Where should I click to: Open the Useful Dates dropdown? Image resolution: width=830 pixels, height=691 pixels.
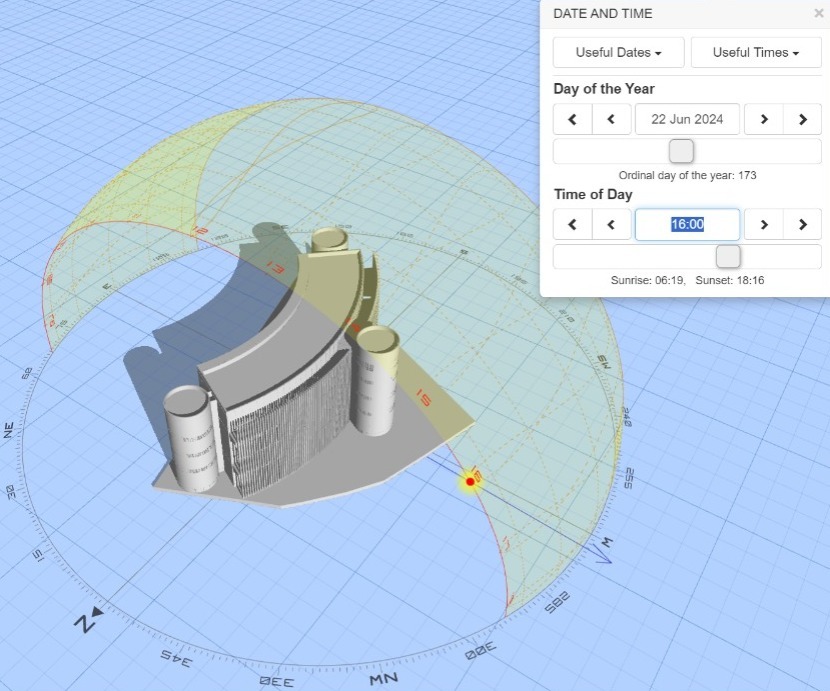tap(619, 53)
